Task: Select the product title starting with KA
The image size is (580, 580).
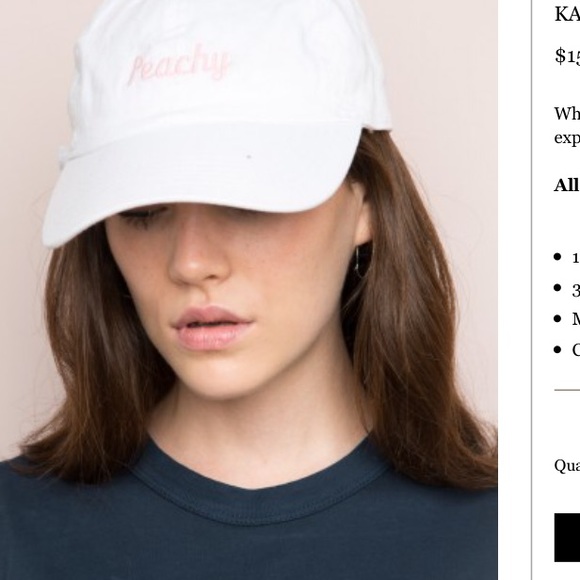Action: click(x=567, y=15)
